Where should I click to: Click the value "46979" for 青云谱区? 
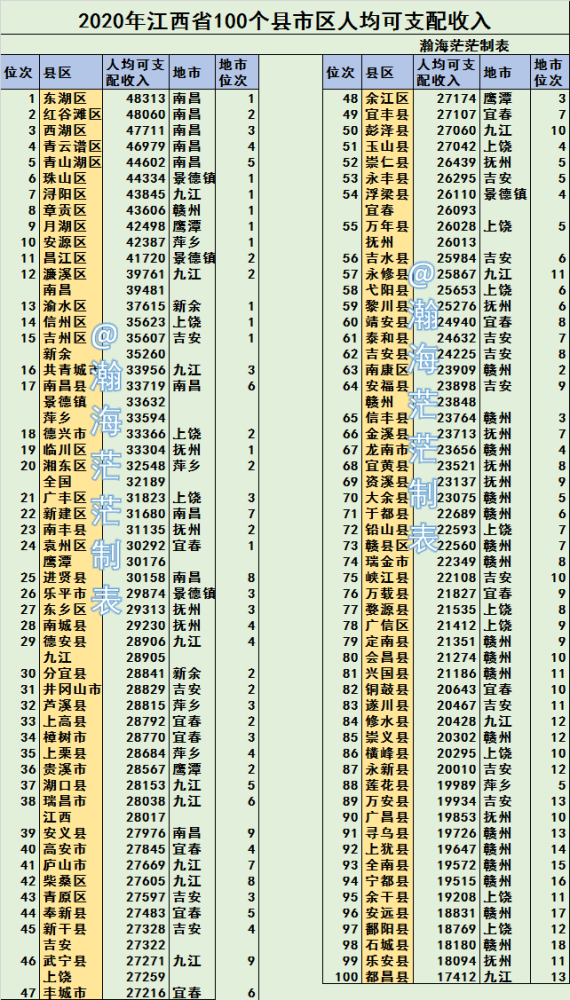click(x=146, y=147)
